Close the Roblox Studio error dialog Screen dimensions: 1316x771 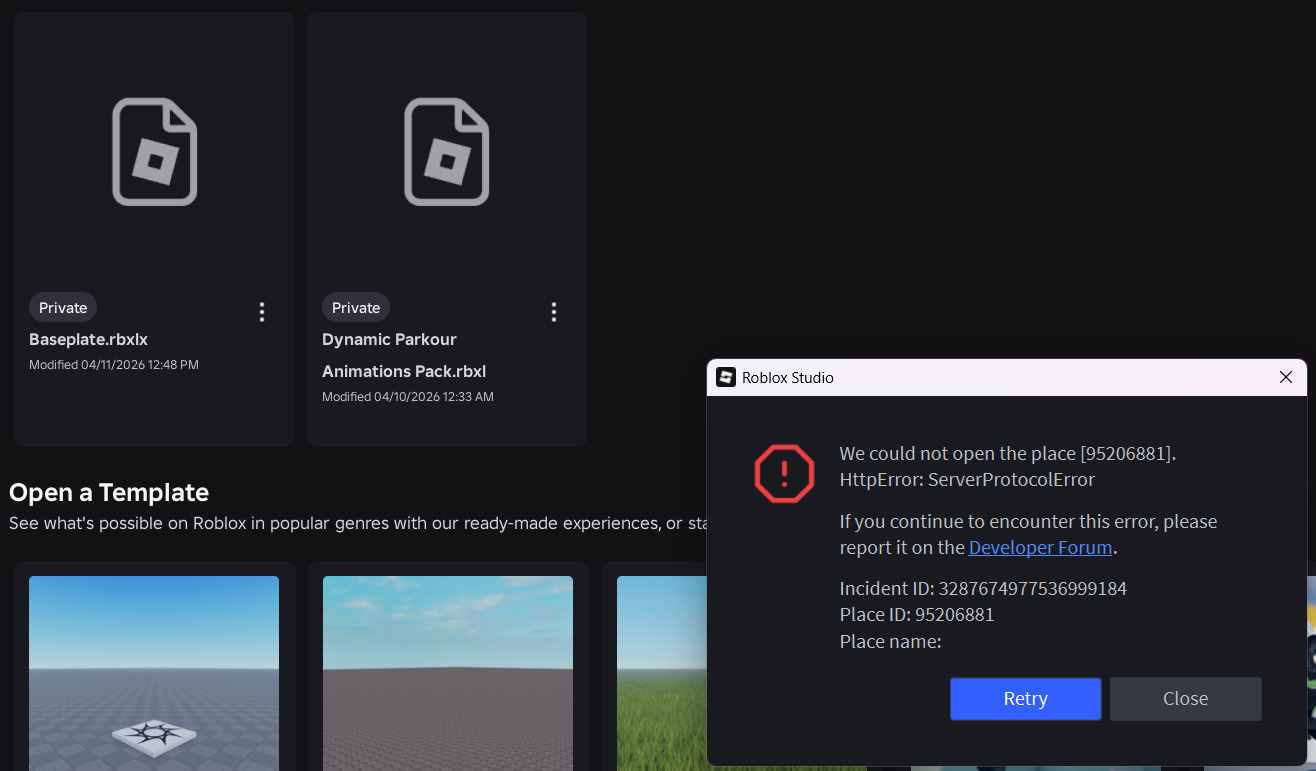[x=1286, y=377]
